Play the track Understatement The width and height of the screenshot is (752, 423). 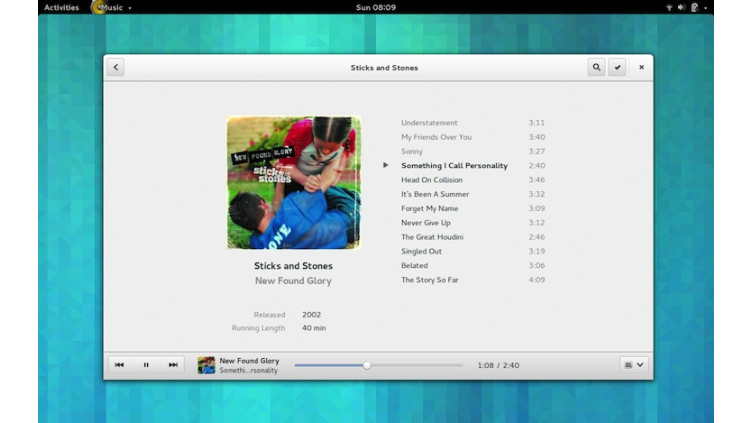[429, 123]
